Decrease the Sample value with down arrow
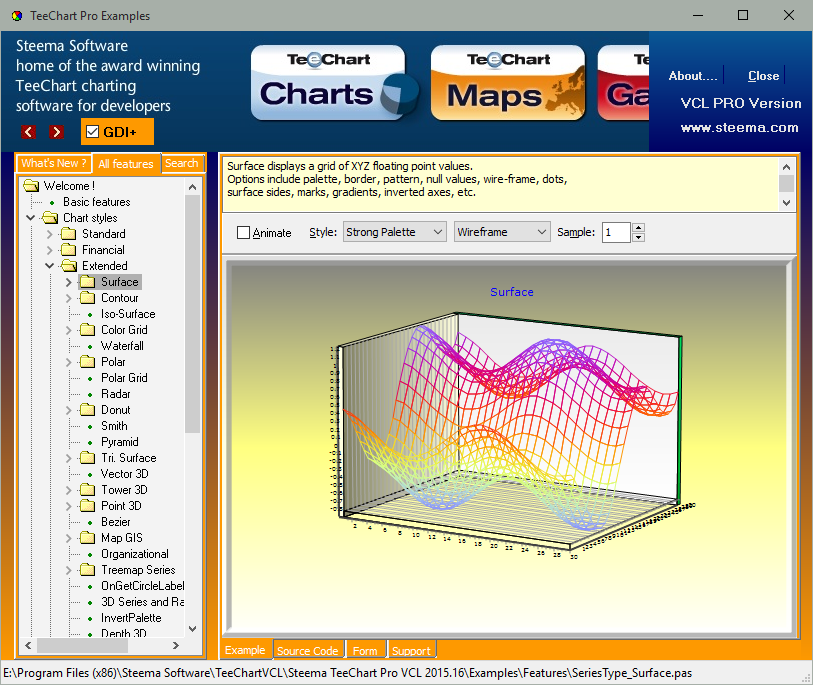This screenshot has width=813, height=685. 639,237
